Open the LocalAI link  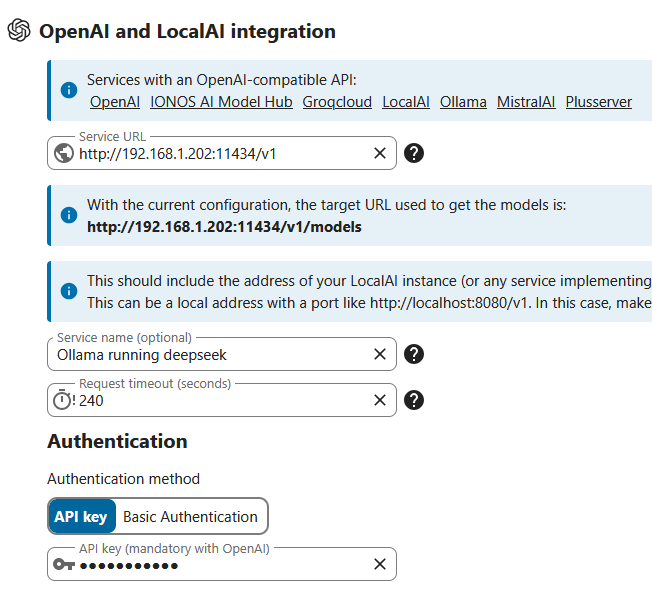click(406, 102)
